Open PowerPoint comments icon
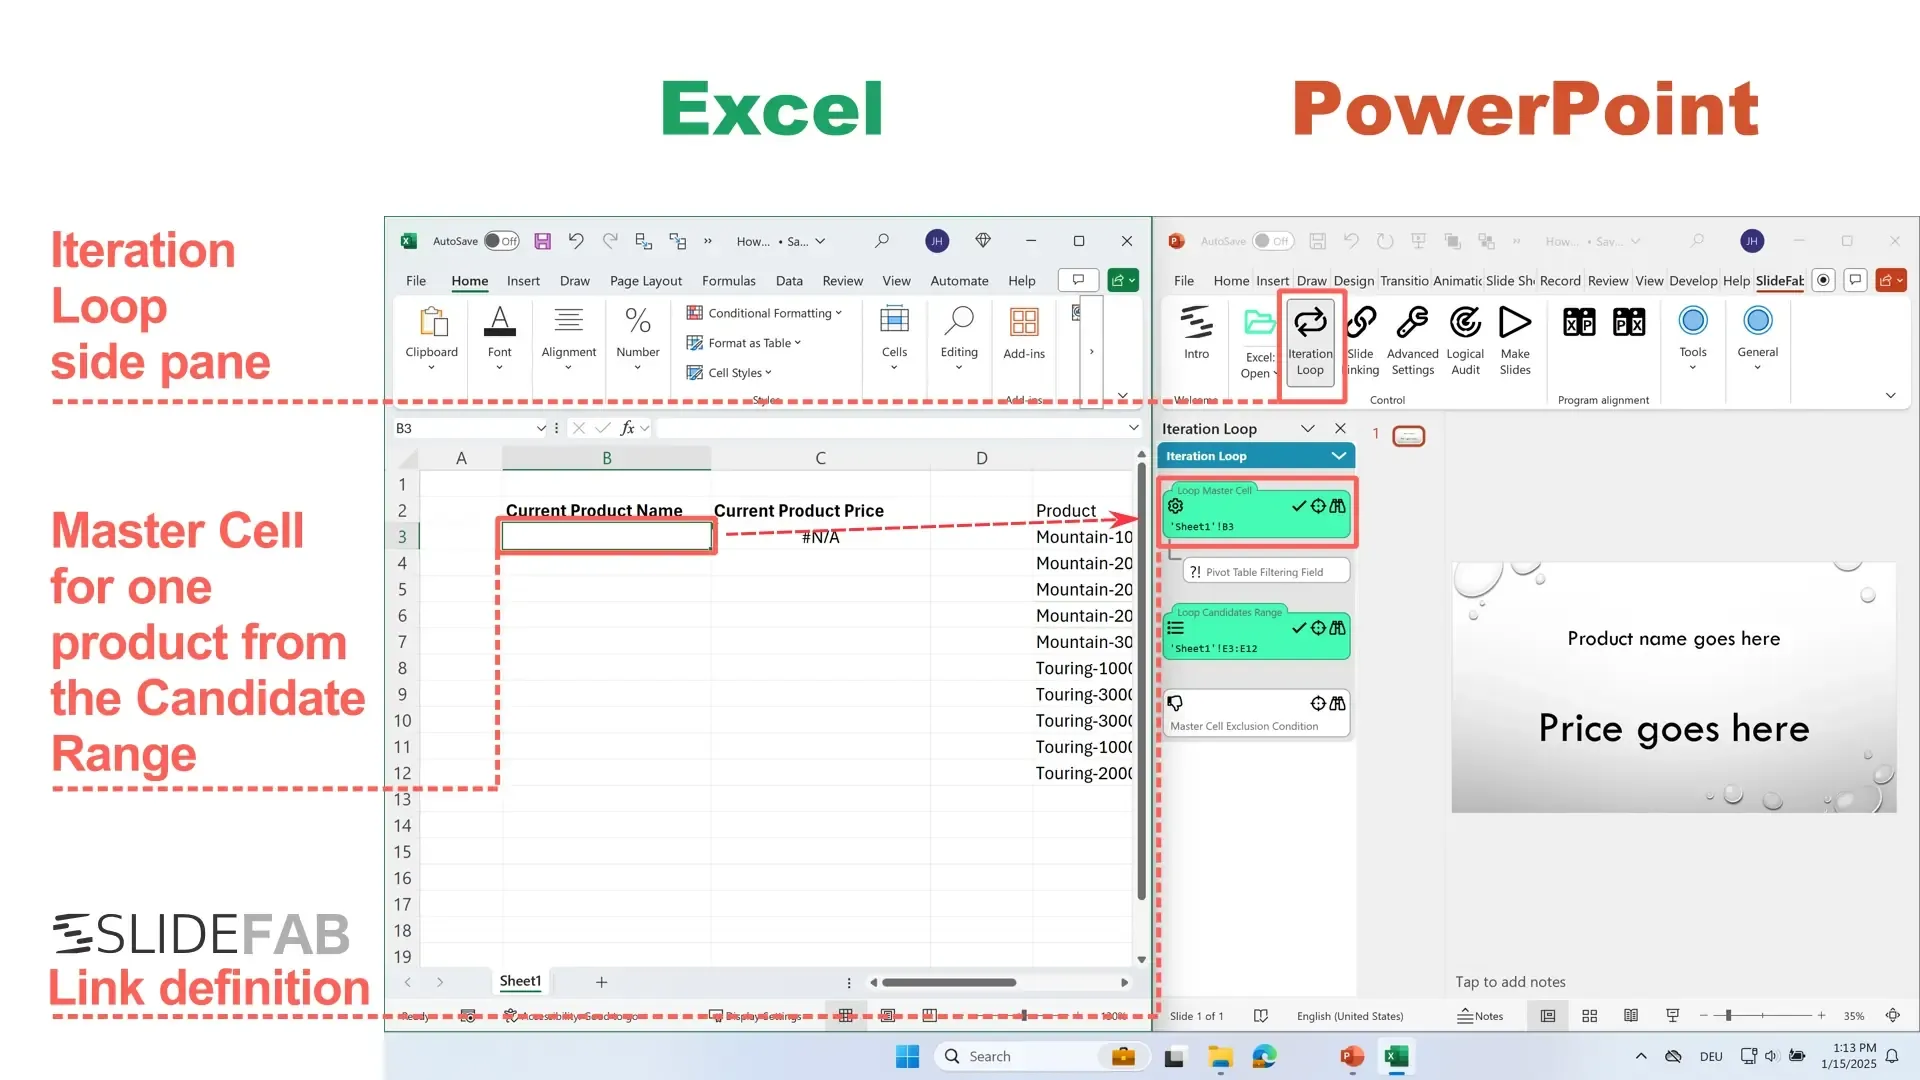This screenshot has height=1080, width=1920. [1856, 280]
